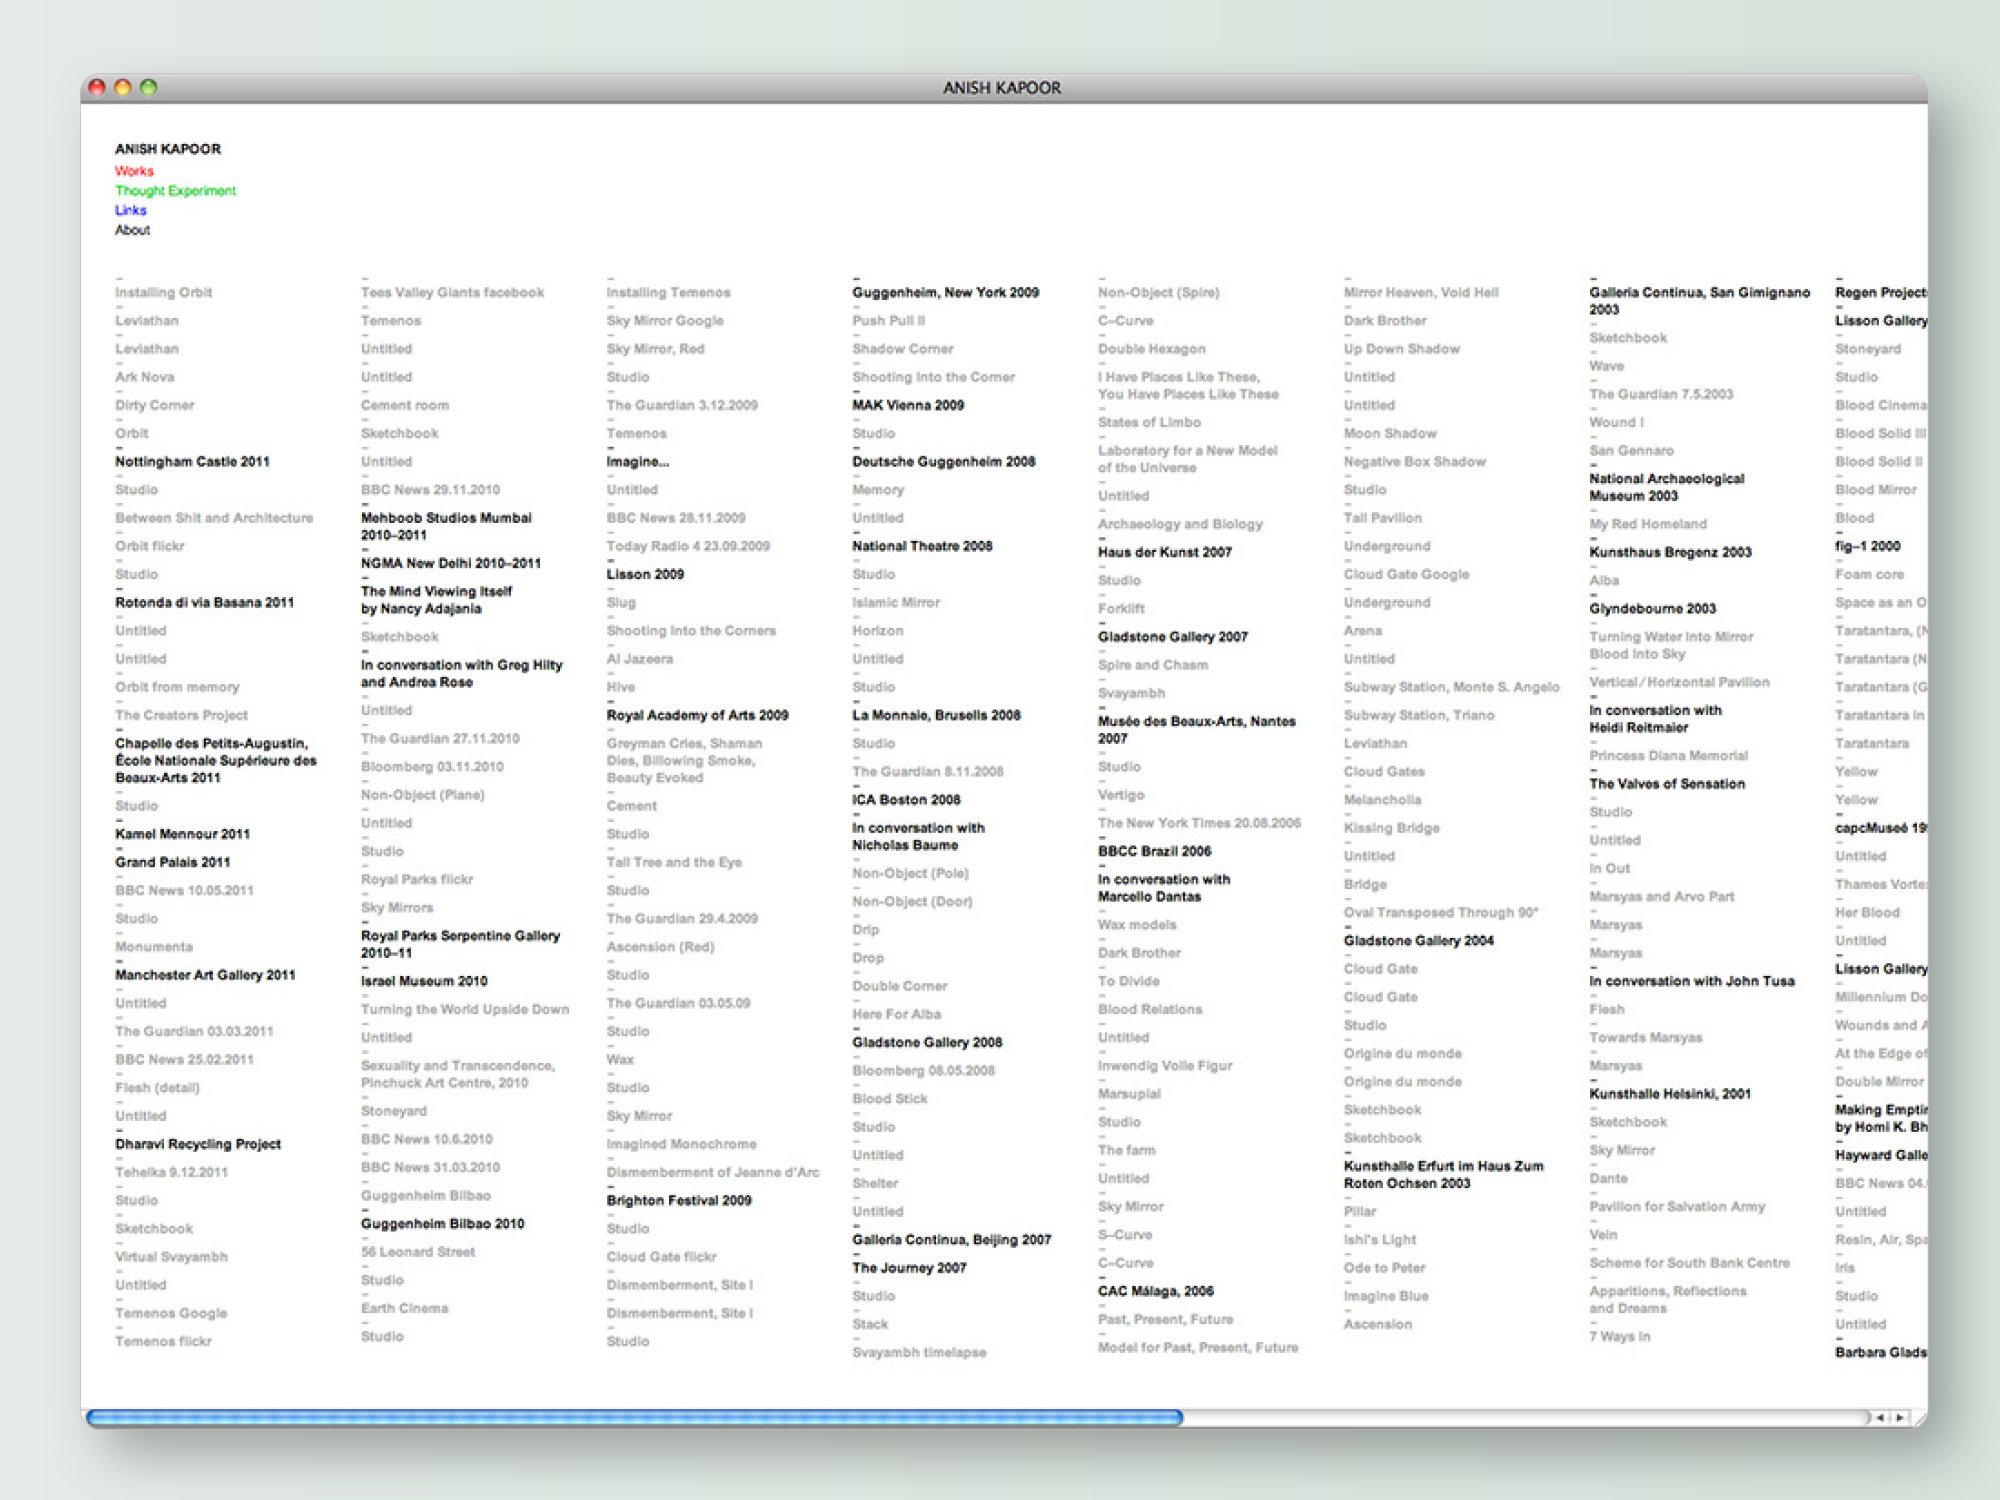Open the blue Links menu item
This screenshot has height=1500, width=2000.
tap(131, 210)
